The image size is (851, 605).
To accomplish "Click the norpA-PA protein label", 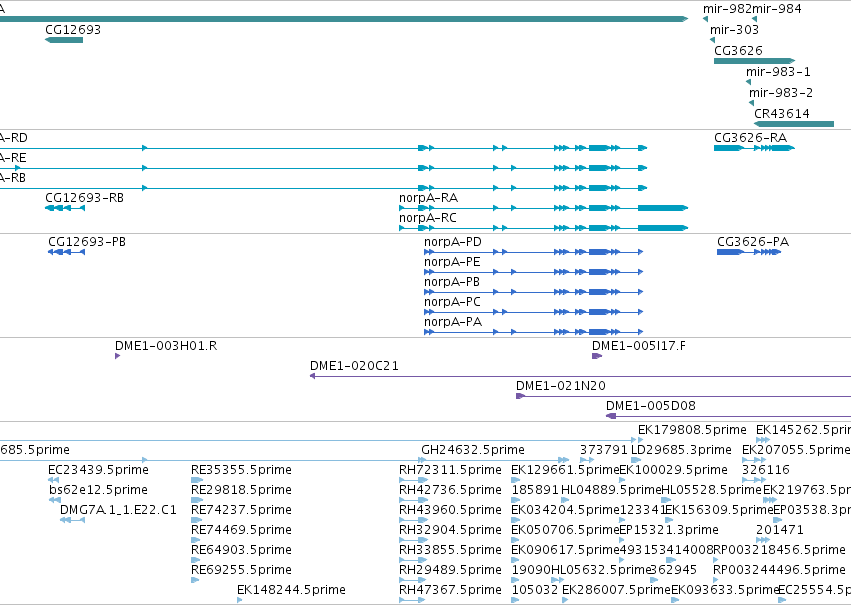I will tap(453, 322).
